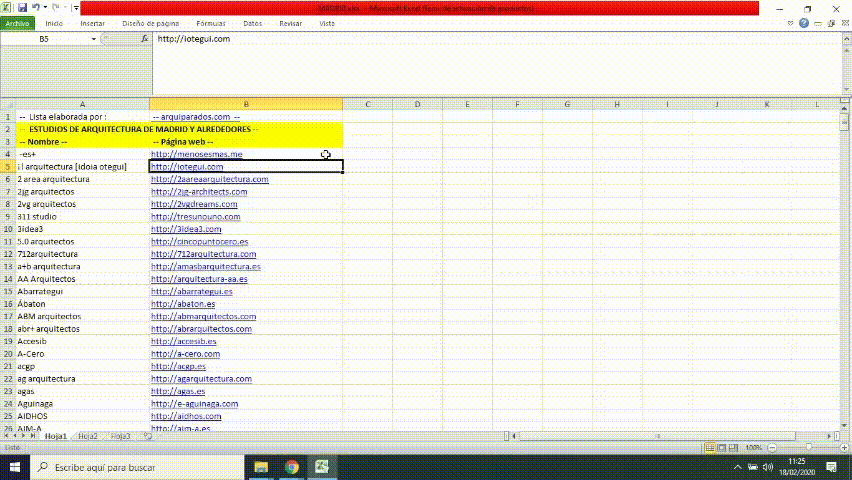Click the Select All corner button
The width and height of the screenshot is (852, 480).
point(8,104)
